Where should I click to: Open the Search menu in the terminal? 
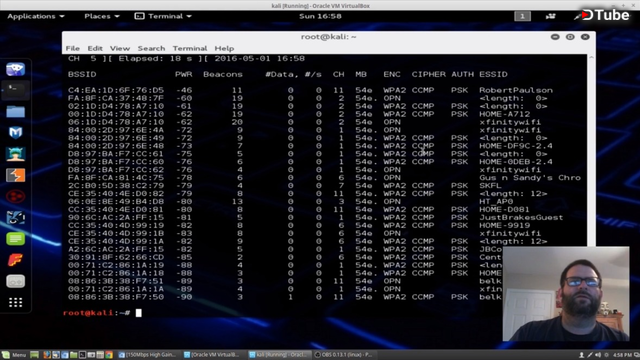tap(151, 48)
